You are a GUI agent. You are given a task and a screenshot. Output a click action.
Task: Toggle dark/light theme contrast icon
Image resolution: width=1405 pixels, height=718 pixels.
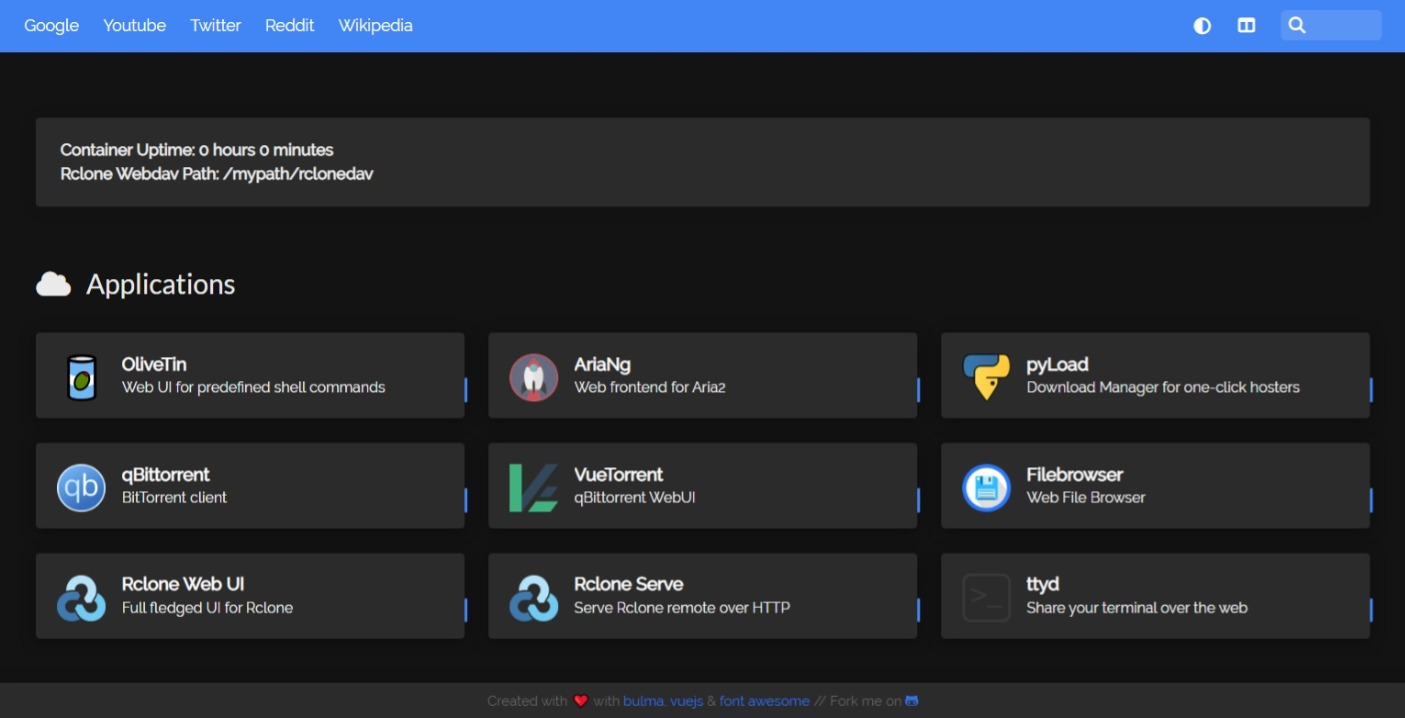point(1202,25)
